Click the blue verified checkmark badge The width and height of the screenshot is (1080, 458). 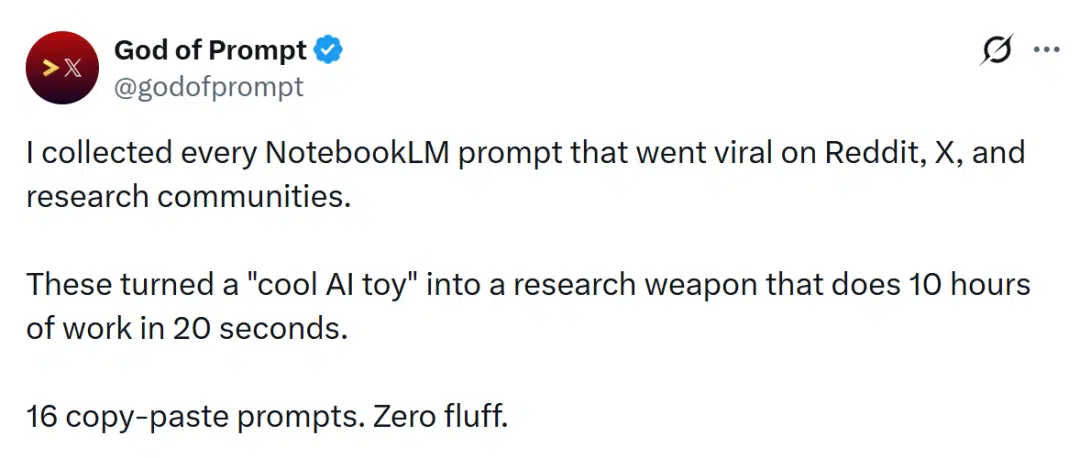tap(330, 50)
